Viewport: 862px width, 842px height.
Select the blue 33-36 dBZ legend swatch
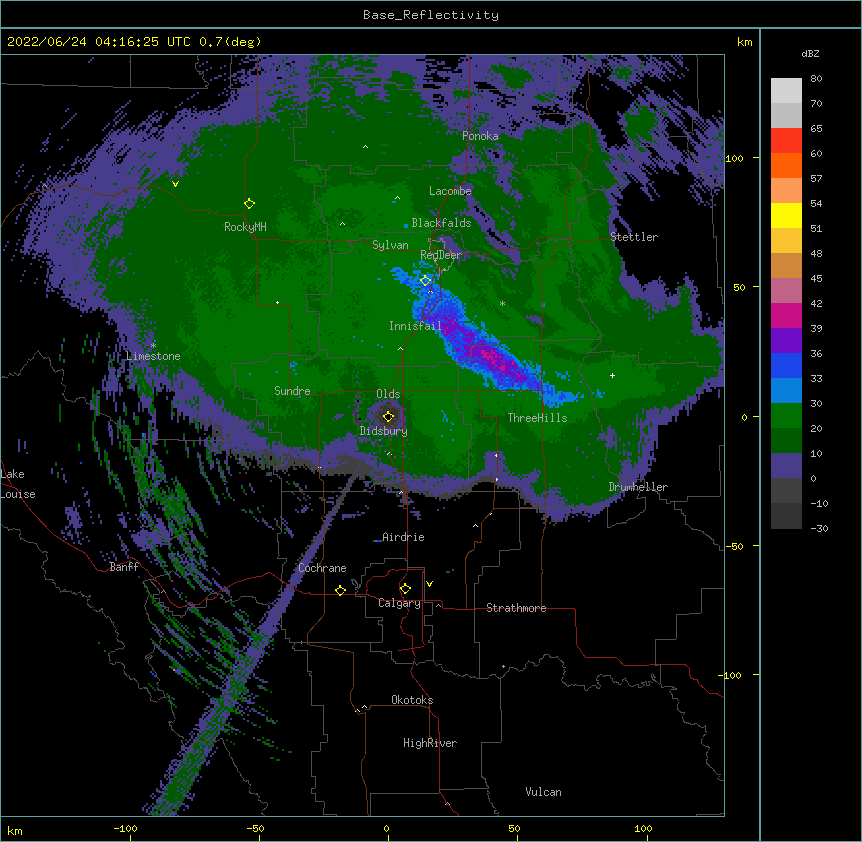tap(786, 365)
